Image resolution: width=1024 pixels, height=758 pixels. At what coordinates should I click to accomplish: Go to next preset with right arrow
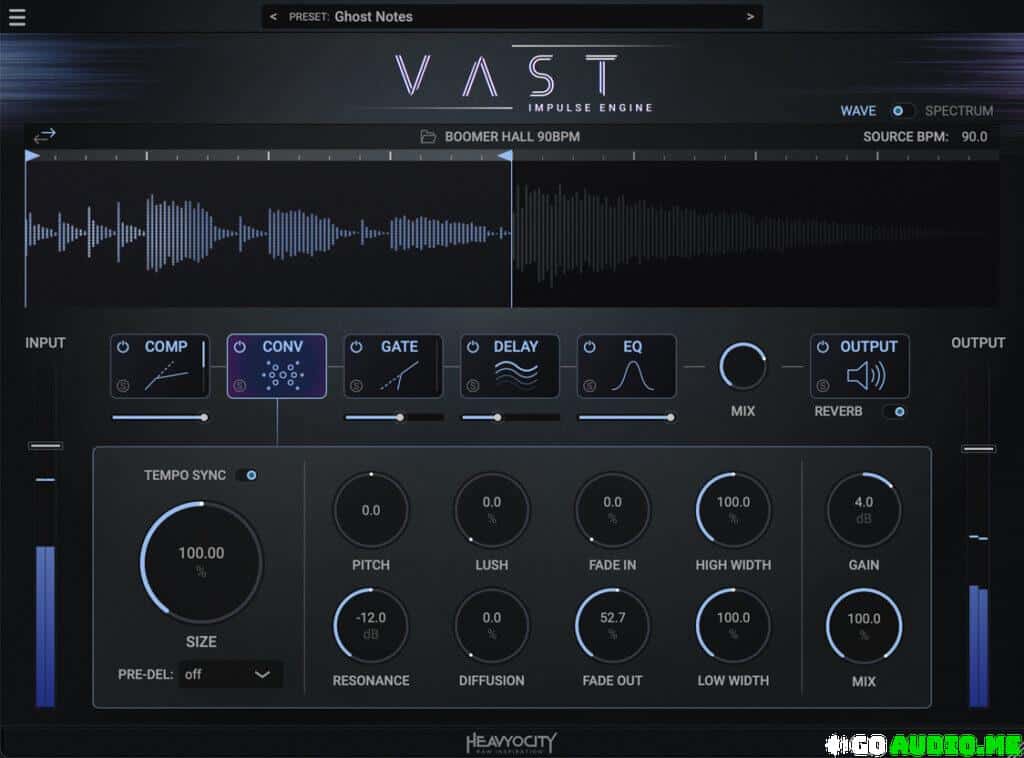[x=750, y=17]
